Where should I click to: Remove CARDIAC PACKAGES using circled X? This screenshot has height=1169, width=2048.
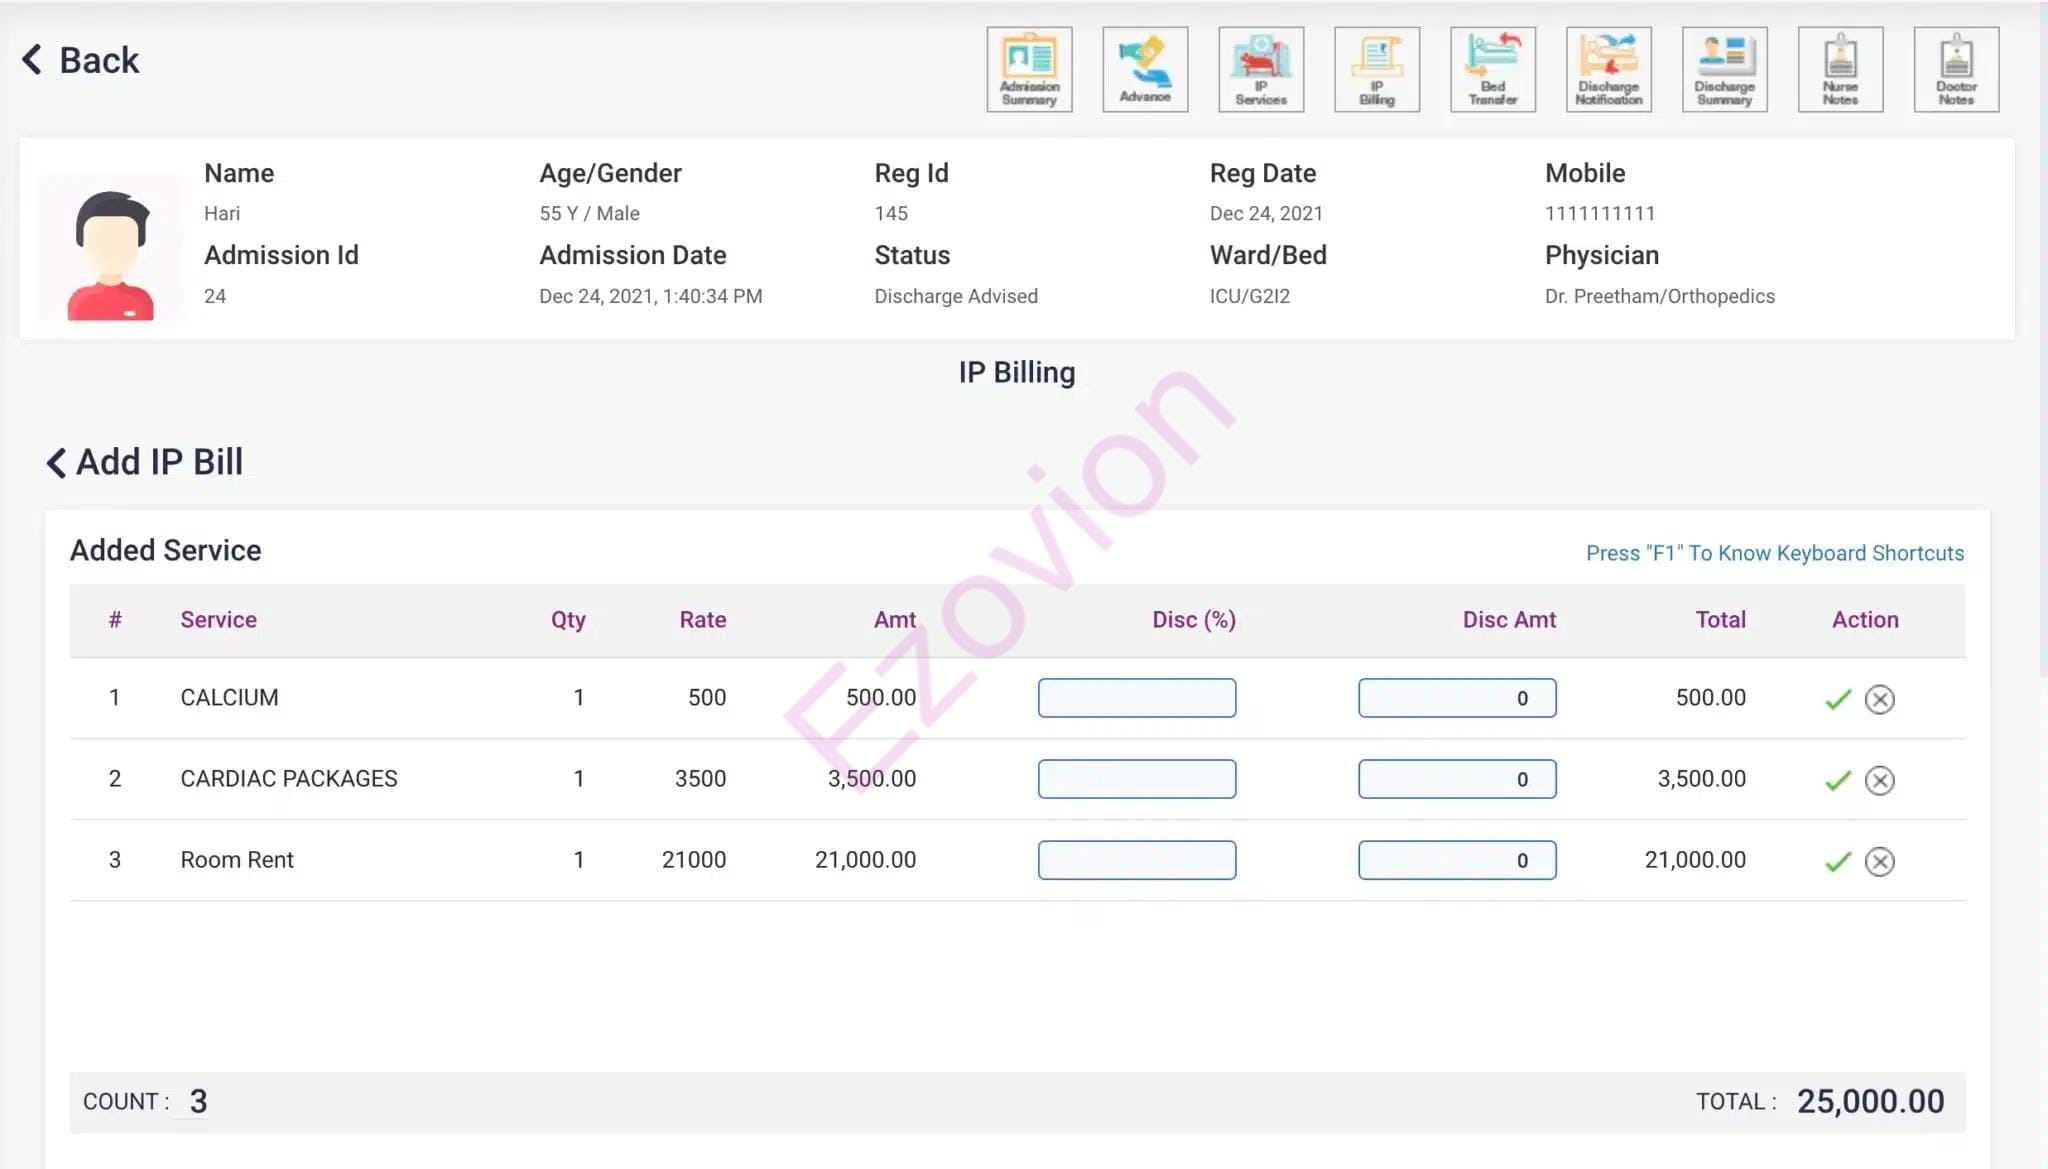click(1880, 780)
